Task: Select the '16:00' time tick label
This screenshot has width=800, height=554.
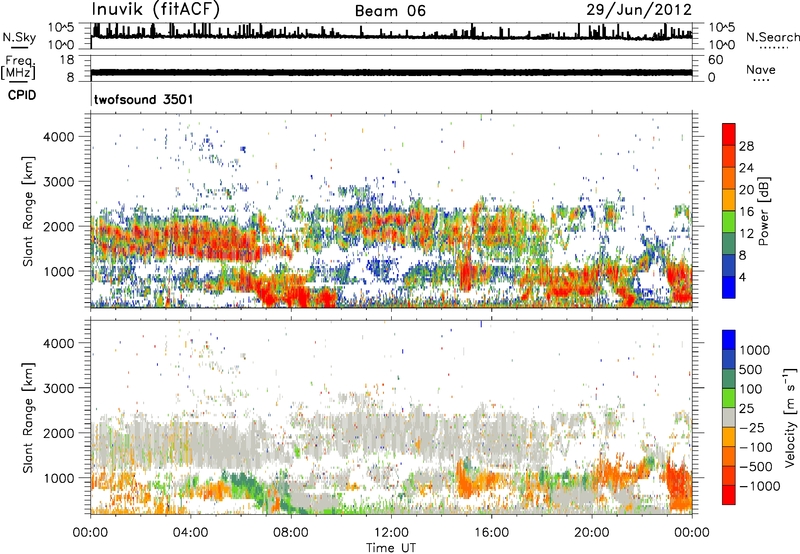Action: point(491,533)
